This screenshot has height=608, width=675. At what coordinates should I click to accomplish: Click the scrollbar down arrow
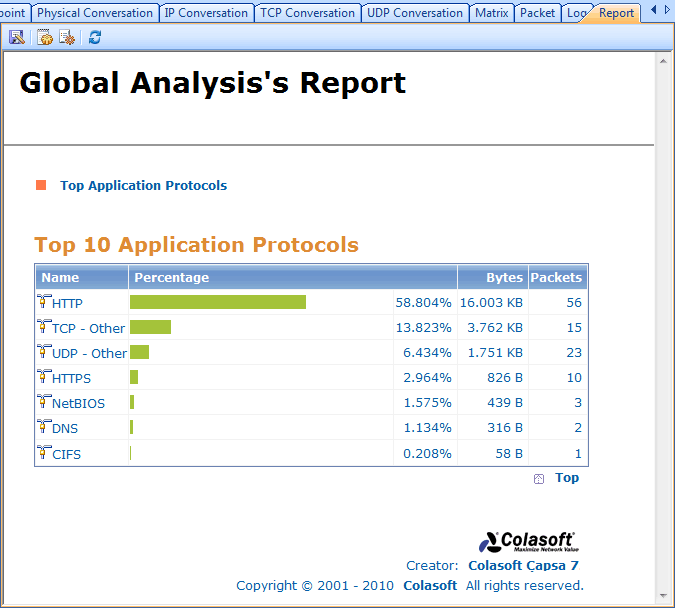click(663, 596)
